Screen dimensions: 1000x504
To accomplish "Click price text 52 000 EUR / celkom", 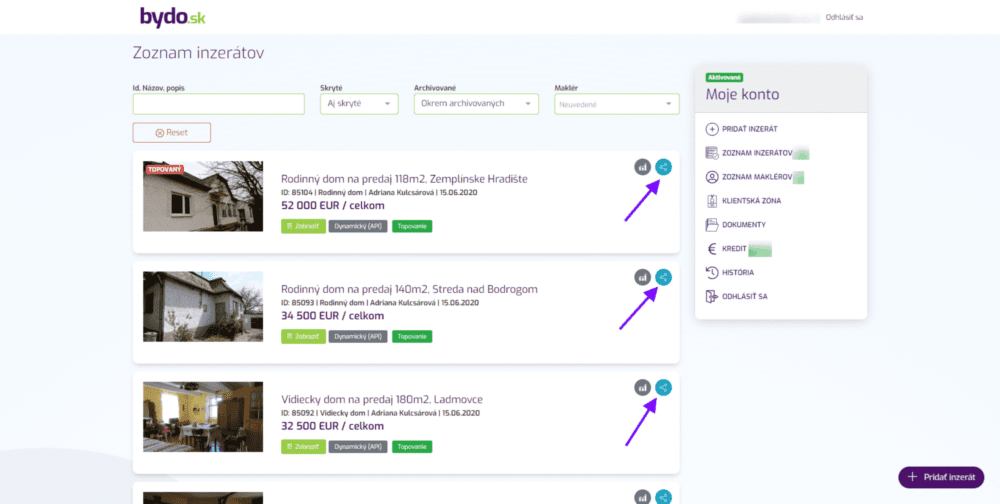I will click(333, 205).
